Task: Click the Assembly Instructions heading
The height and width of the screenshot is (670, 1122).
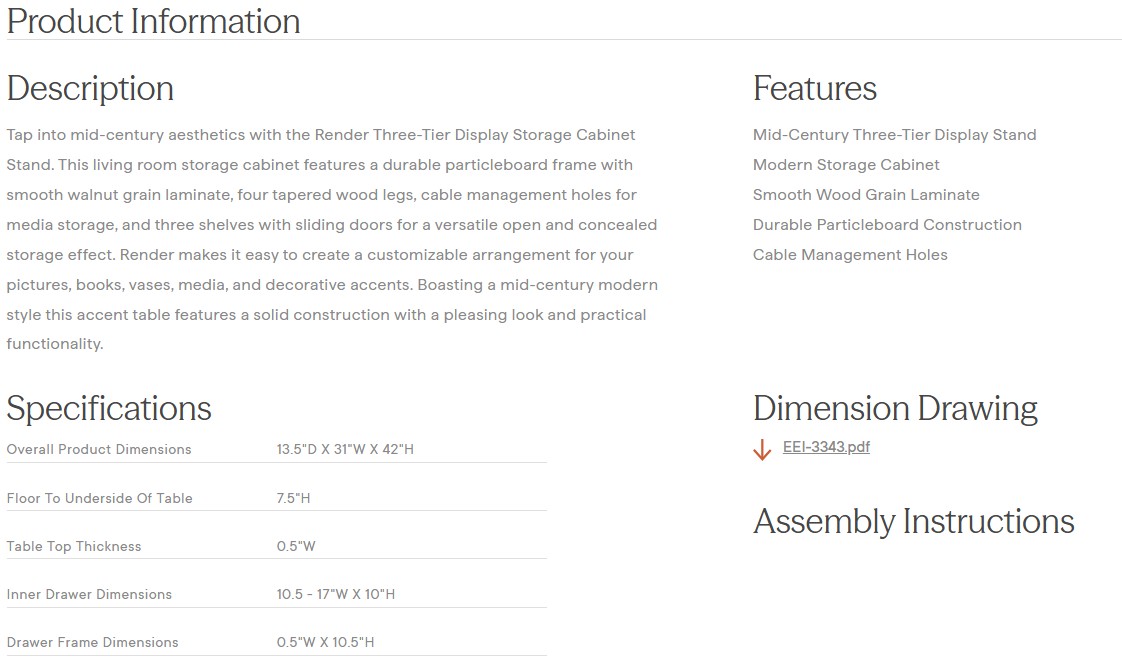Action: point(913,521)
